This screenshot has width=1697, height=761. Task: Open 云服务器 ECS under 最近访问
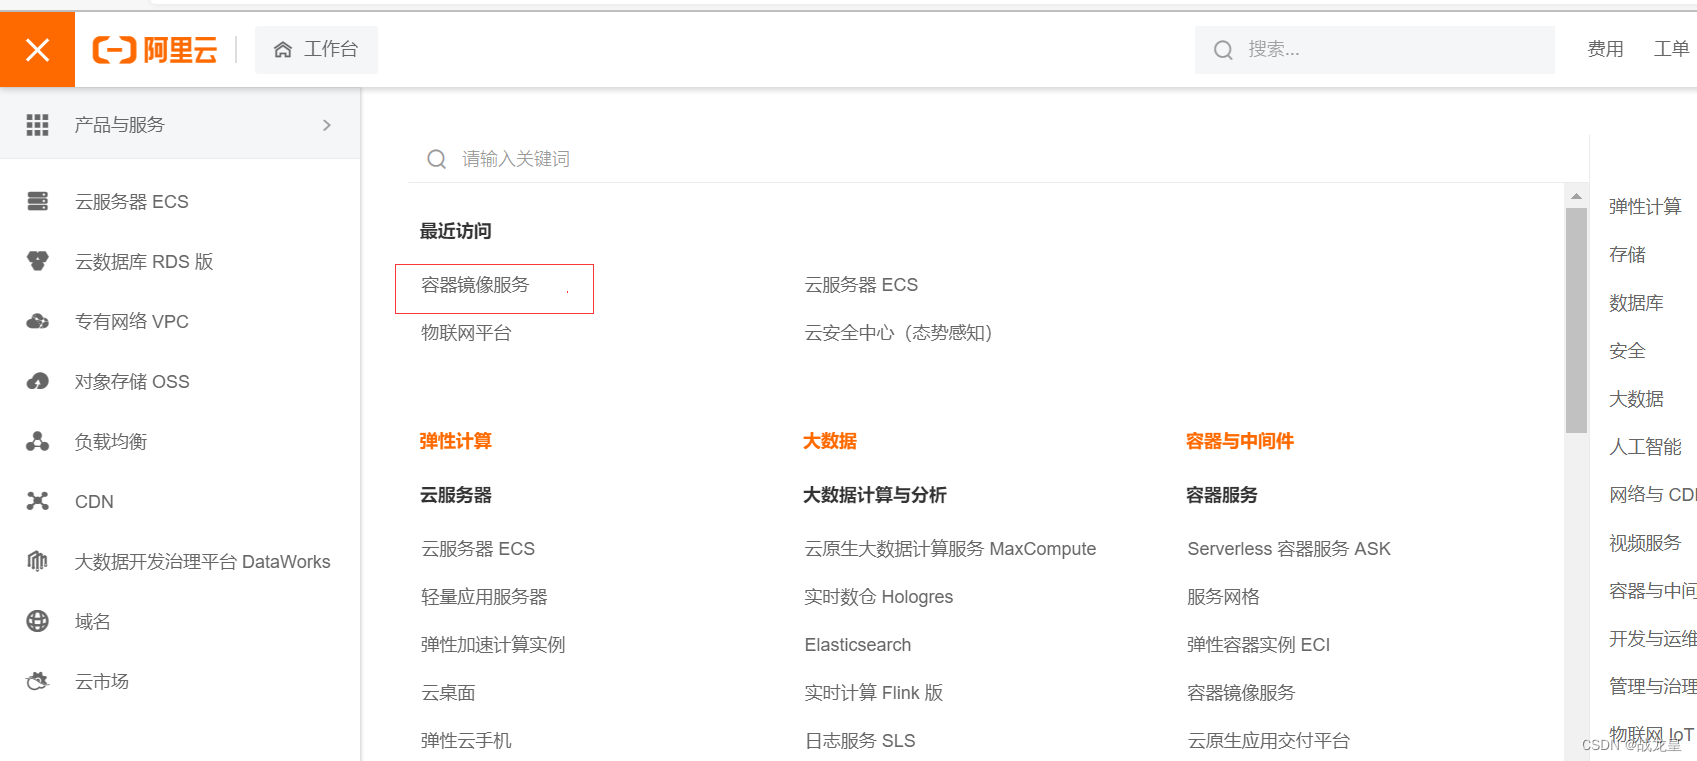[x=861, y=285]
